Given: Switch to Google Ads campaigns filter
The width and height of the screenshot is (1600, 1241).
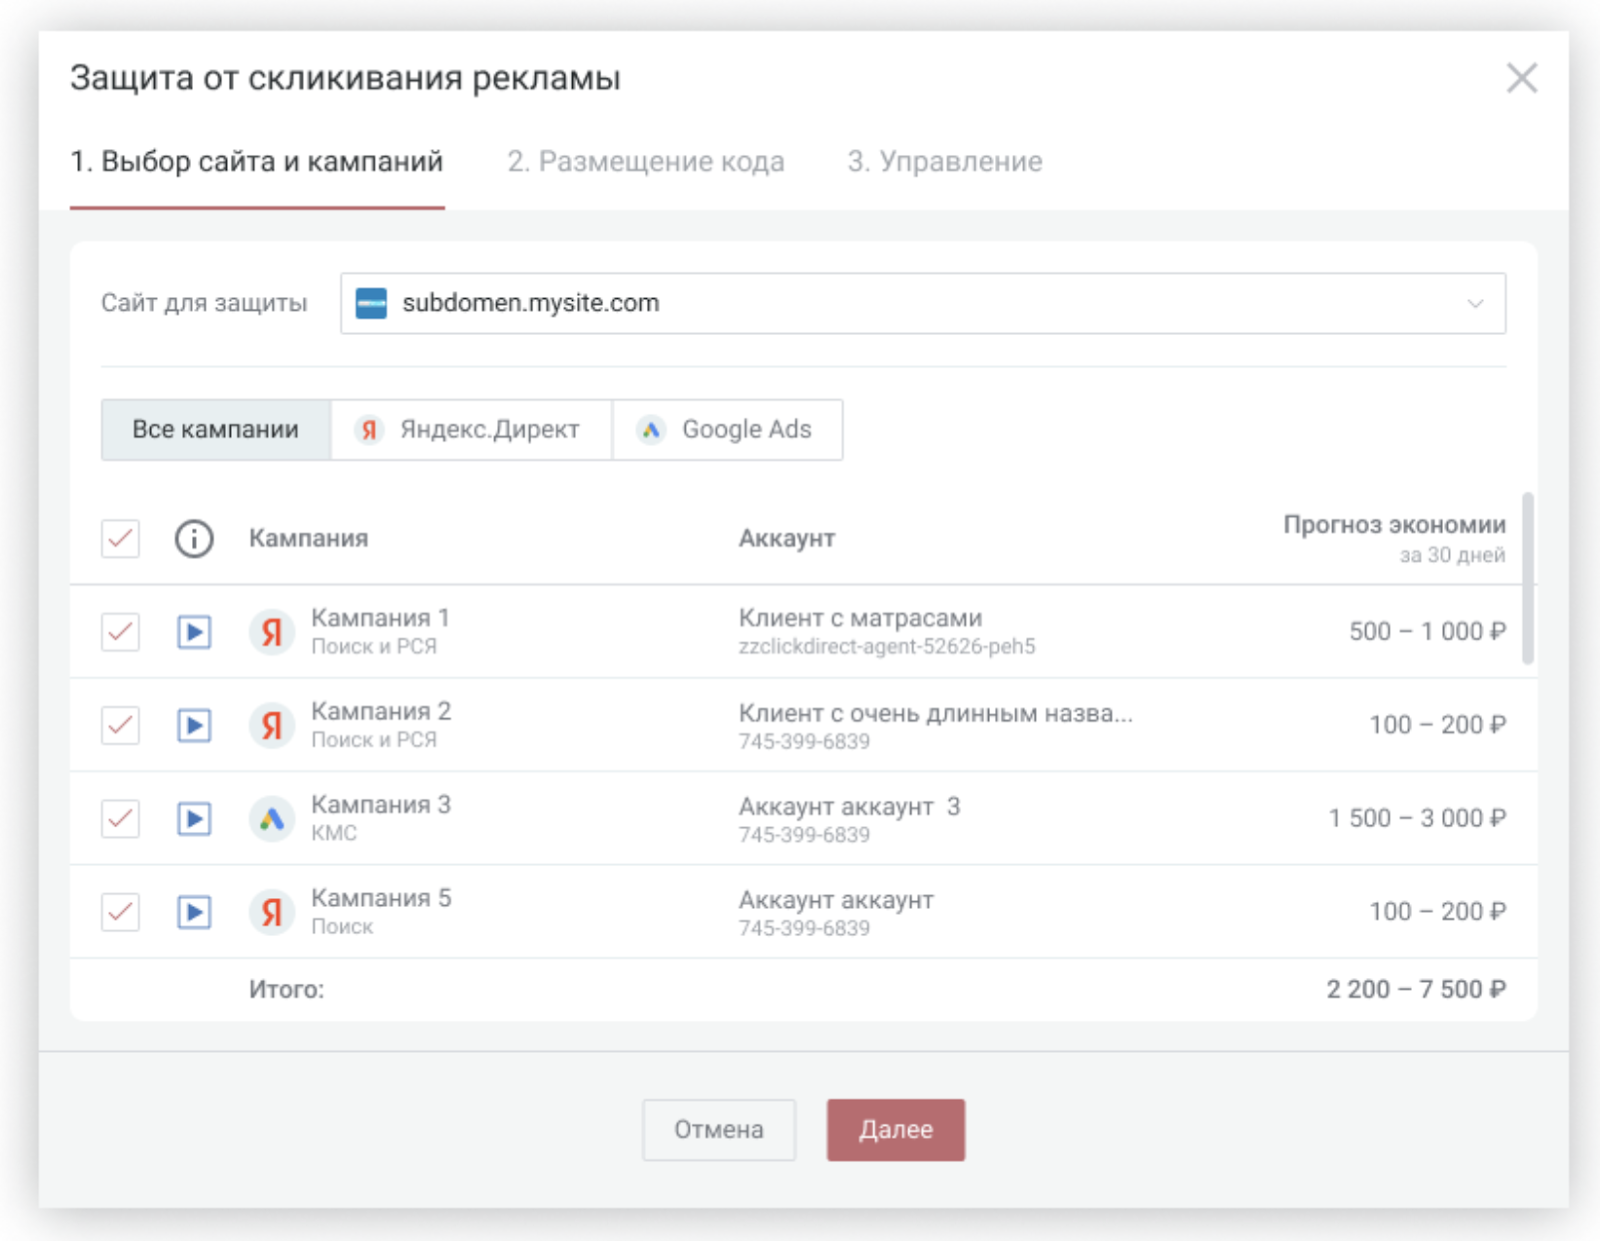Looking at the screenshot, I should coord(727,430).
